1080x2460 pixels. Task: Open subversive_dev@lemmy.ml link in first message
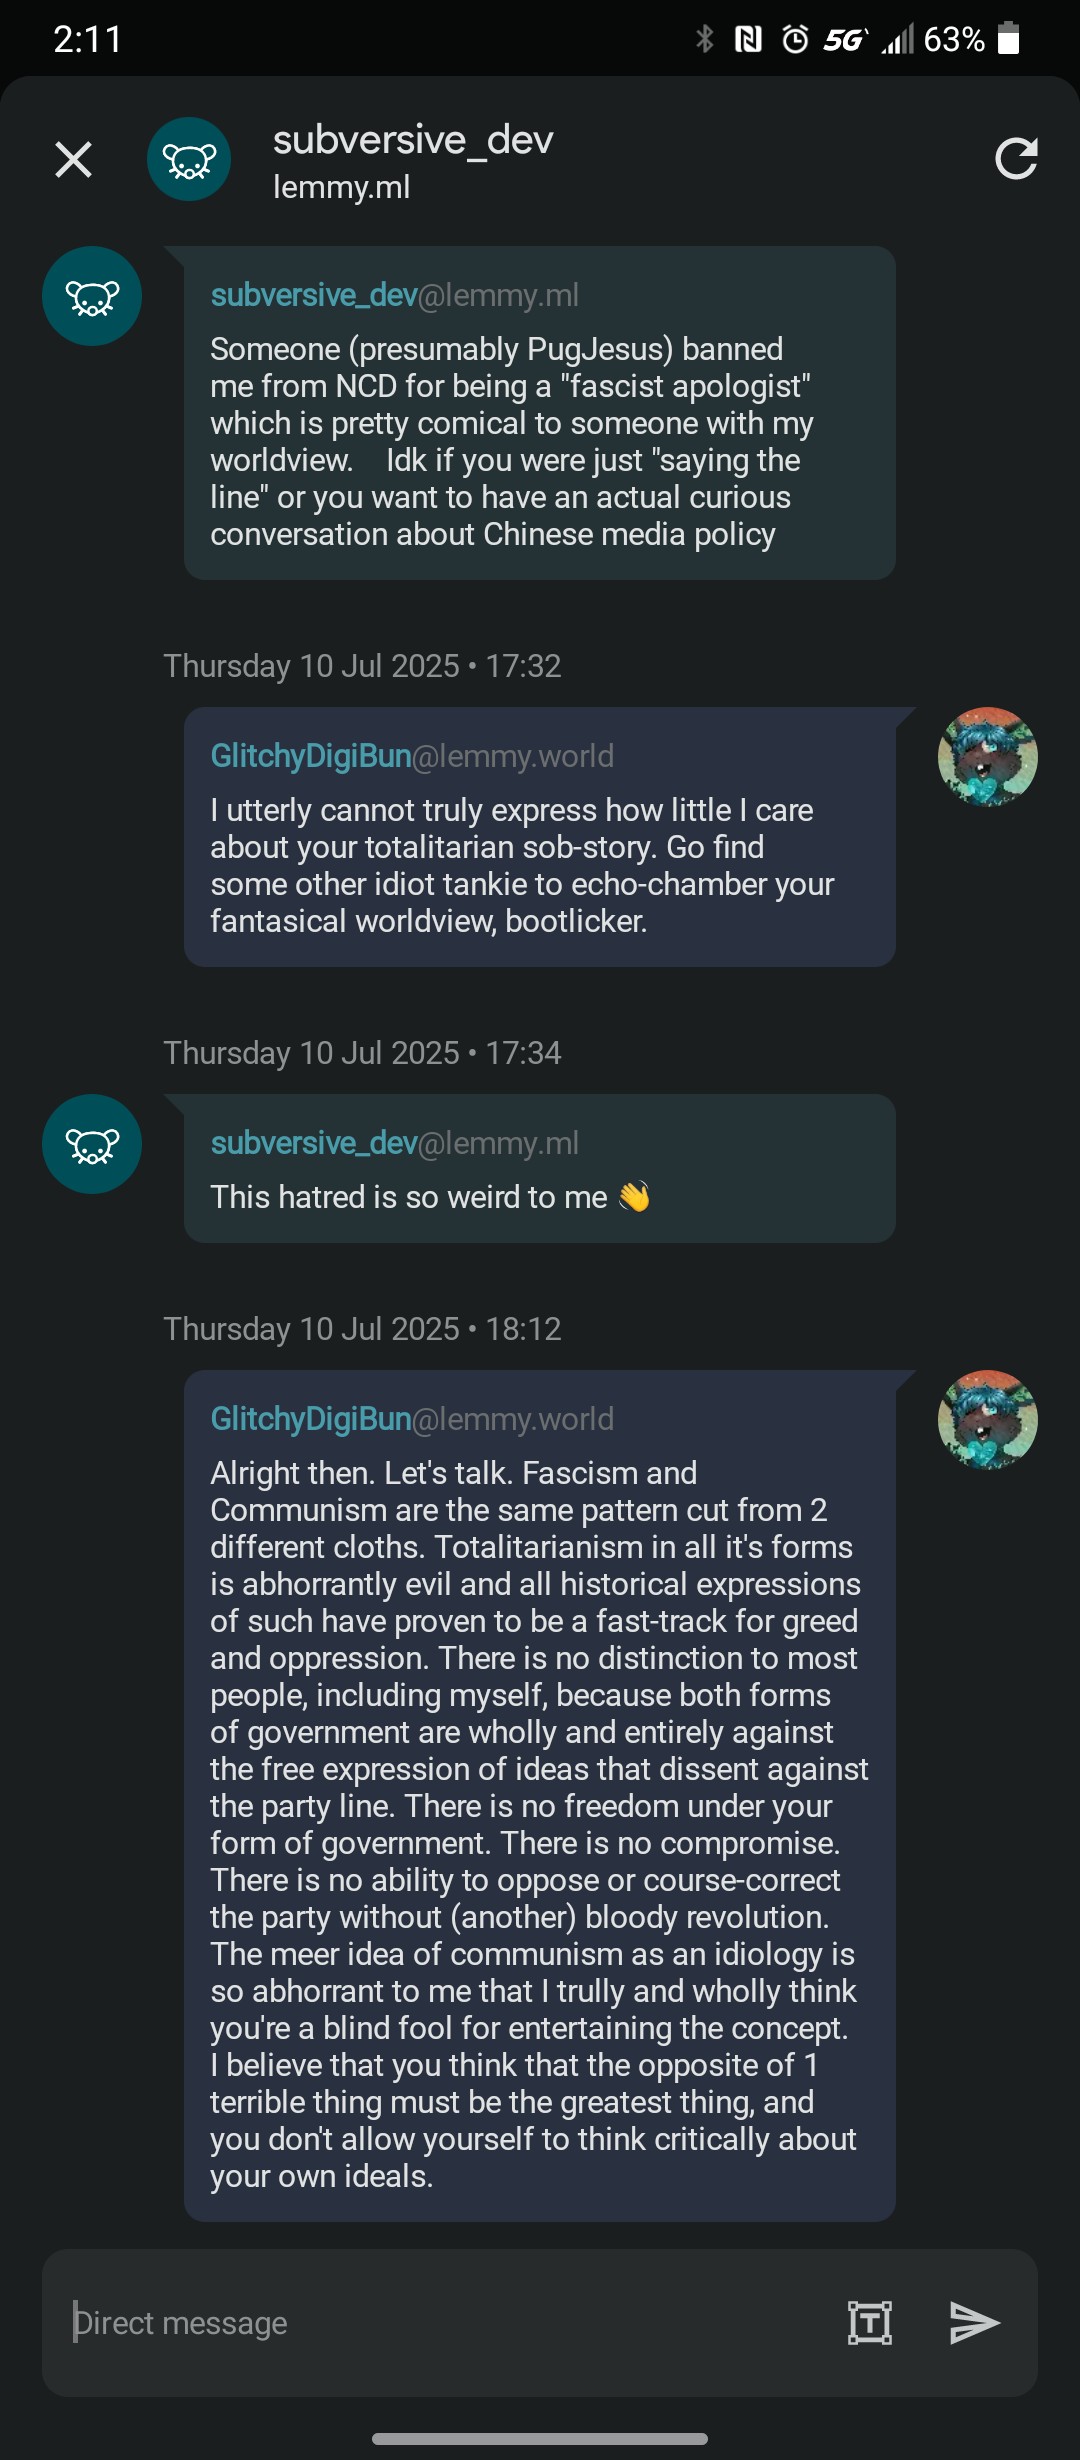(x=394, y=295)
